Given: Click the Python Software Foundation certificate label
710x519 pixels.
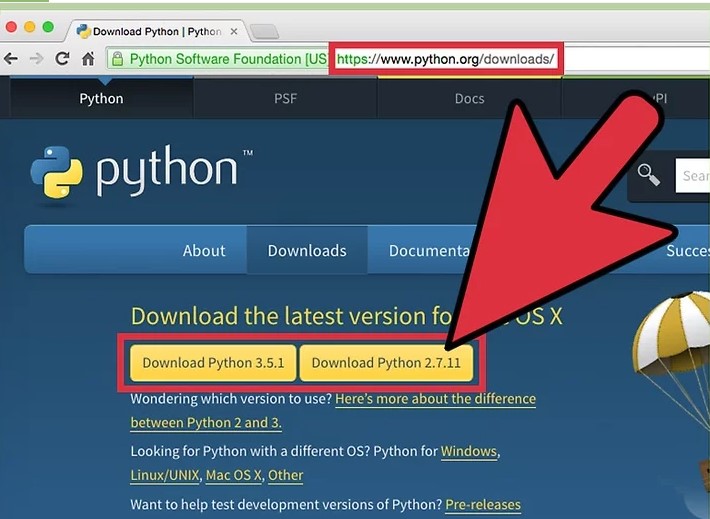Looking at the screenshot, I should (228, 59).
